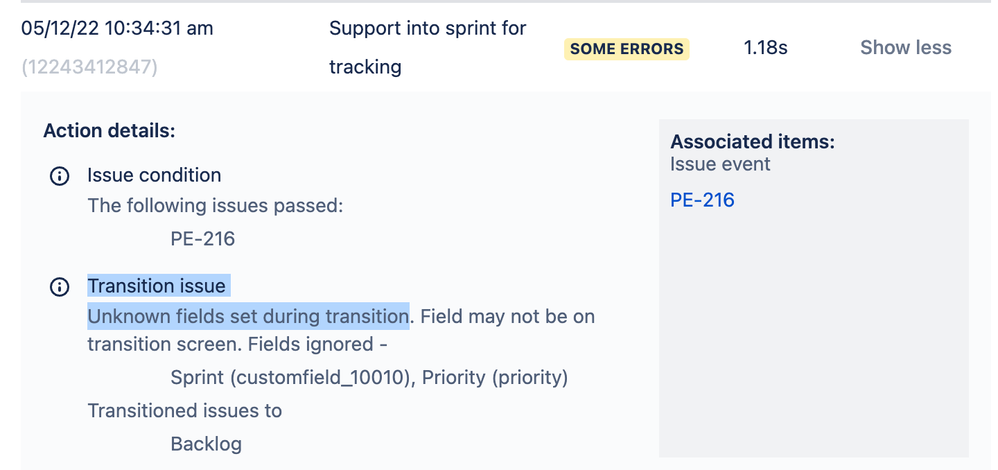Click the 1.18s duration value
This screenshot has height=470, width=998.
tap(766, 47)
